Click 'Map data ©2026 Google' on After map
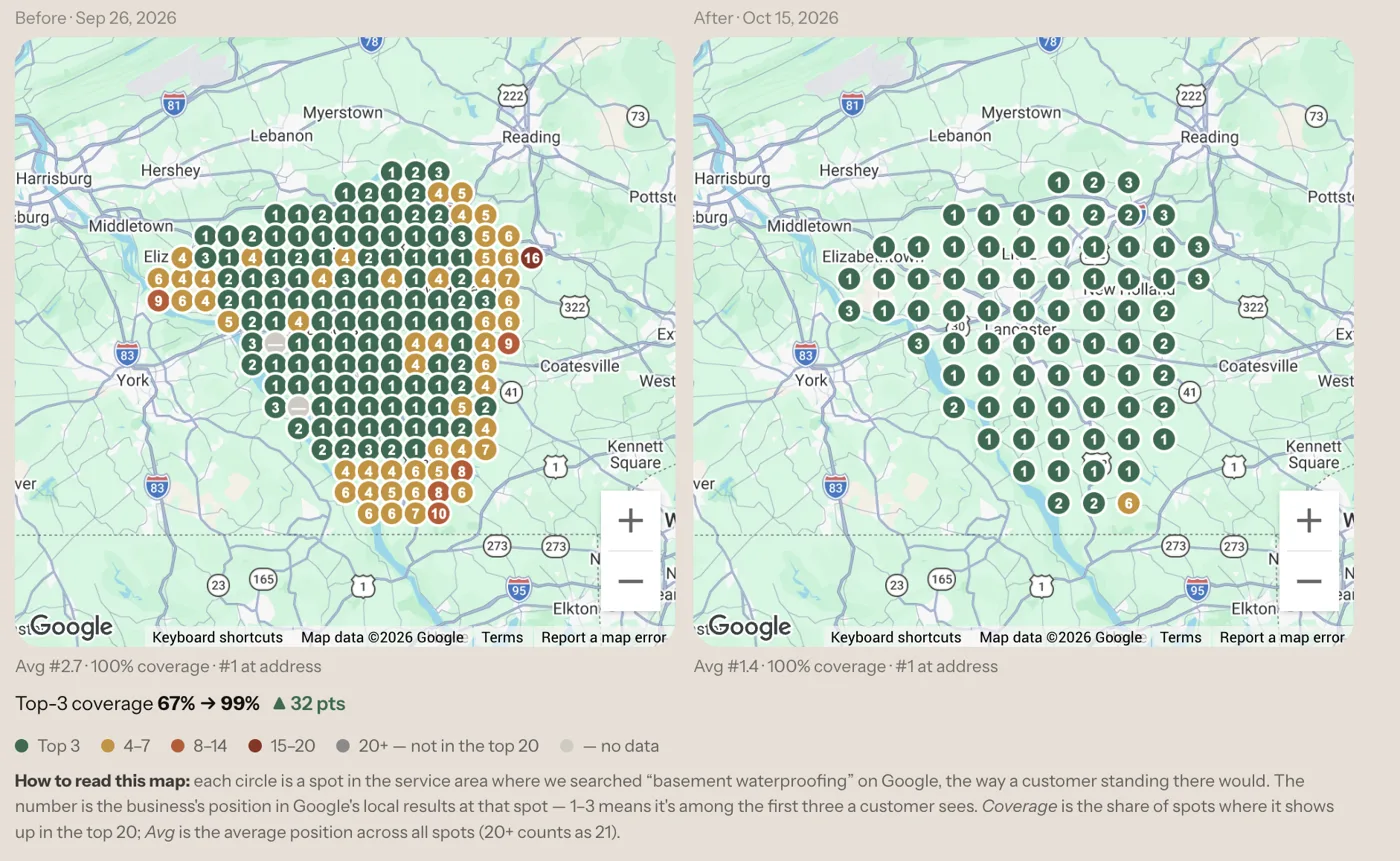 click(1061, 637)
